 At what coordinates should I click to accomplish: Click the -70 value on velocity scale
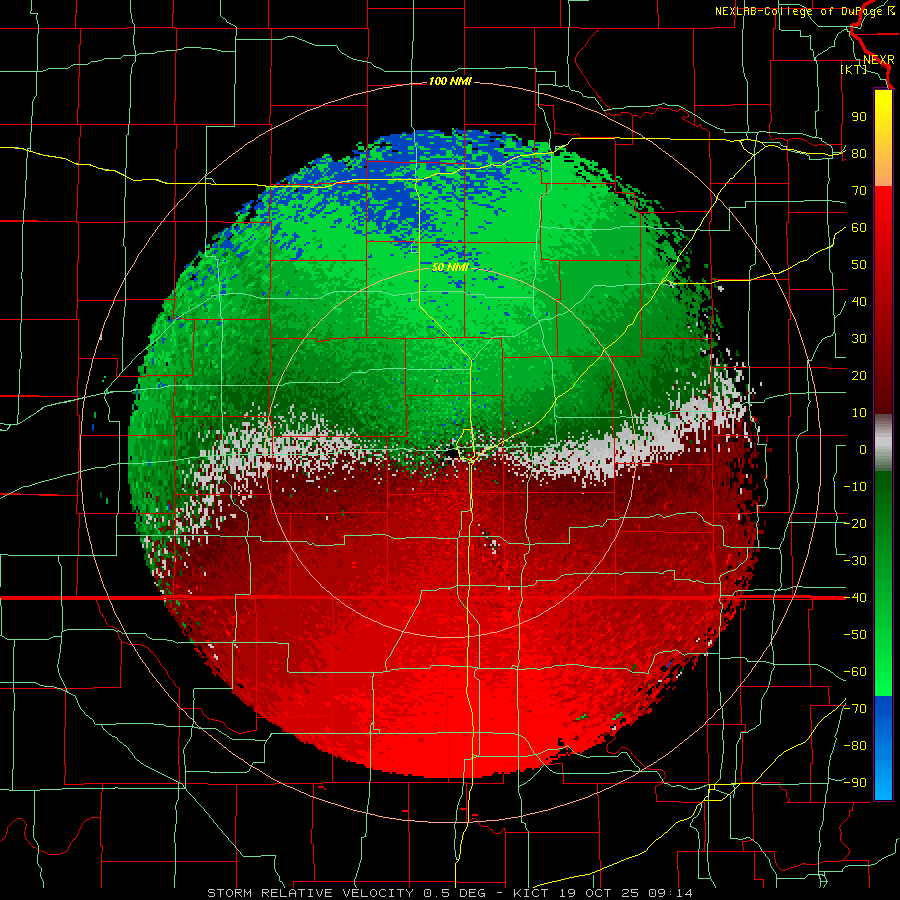[855, 709]
